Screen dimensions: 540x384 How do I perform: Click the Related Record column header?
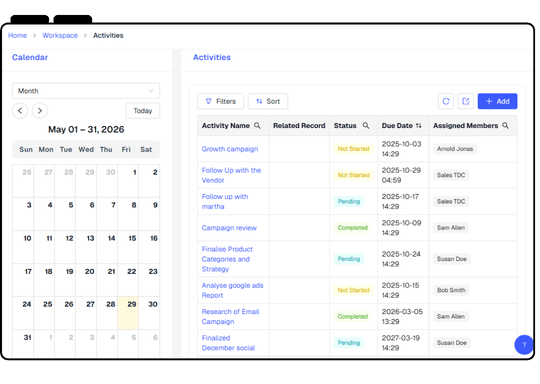click(299, 126)
